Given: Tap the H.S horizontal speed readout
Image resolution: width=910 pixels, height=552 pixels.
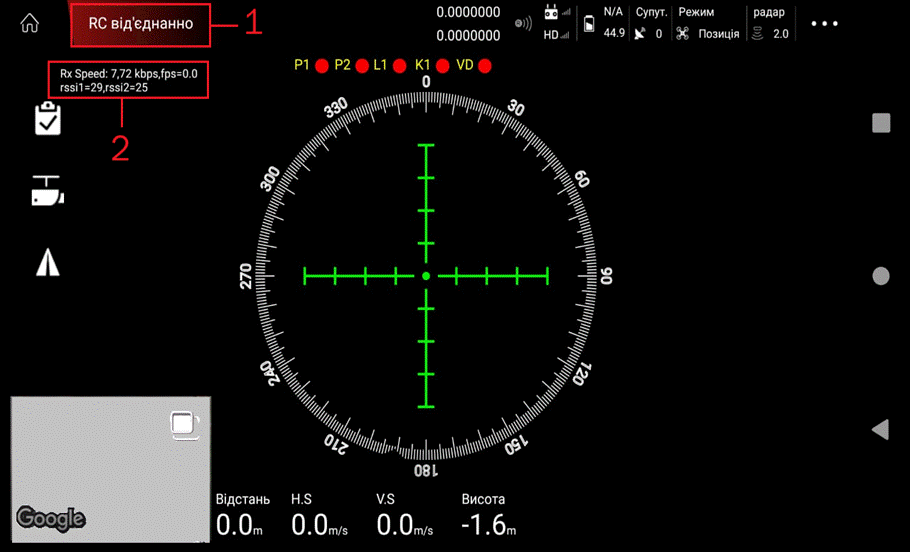Looking at the screenshot, I should point(320,515).
